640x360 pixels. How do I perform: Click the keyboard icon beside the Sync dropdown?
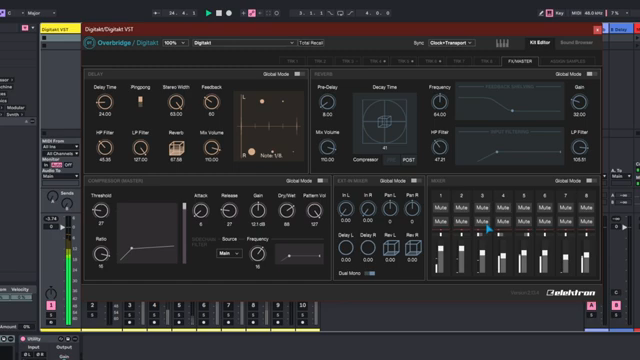pos(502,43)
